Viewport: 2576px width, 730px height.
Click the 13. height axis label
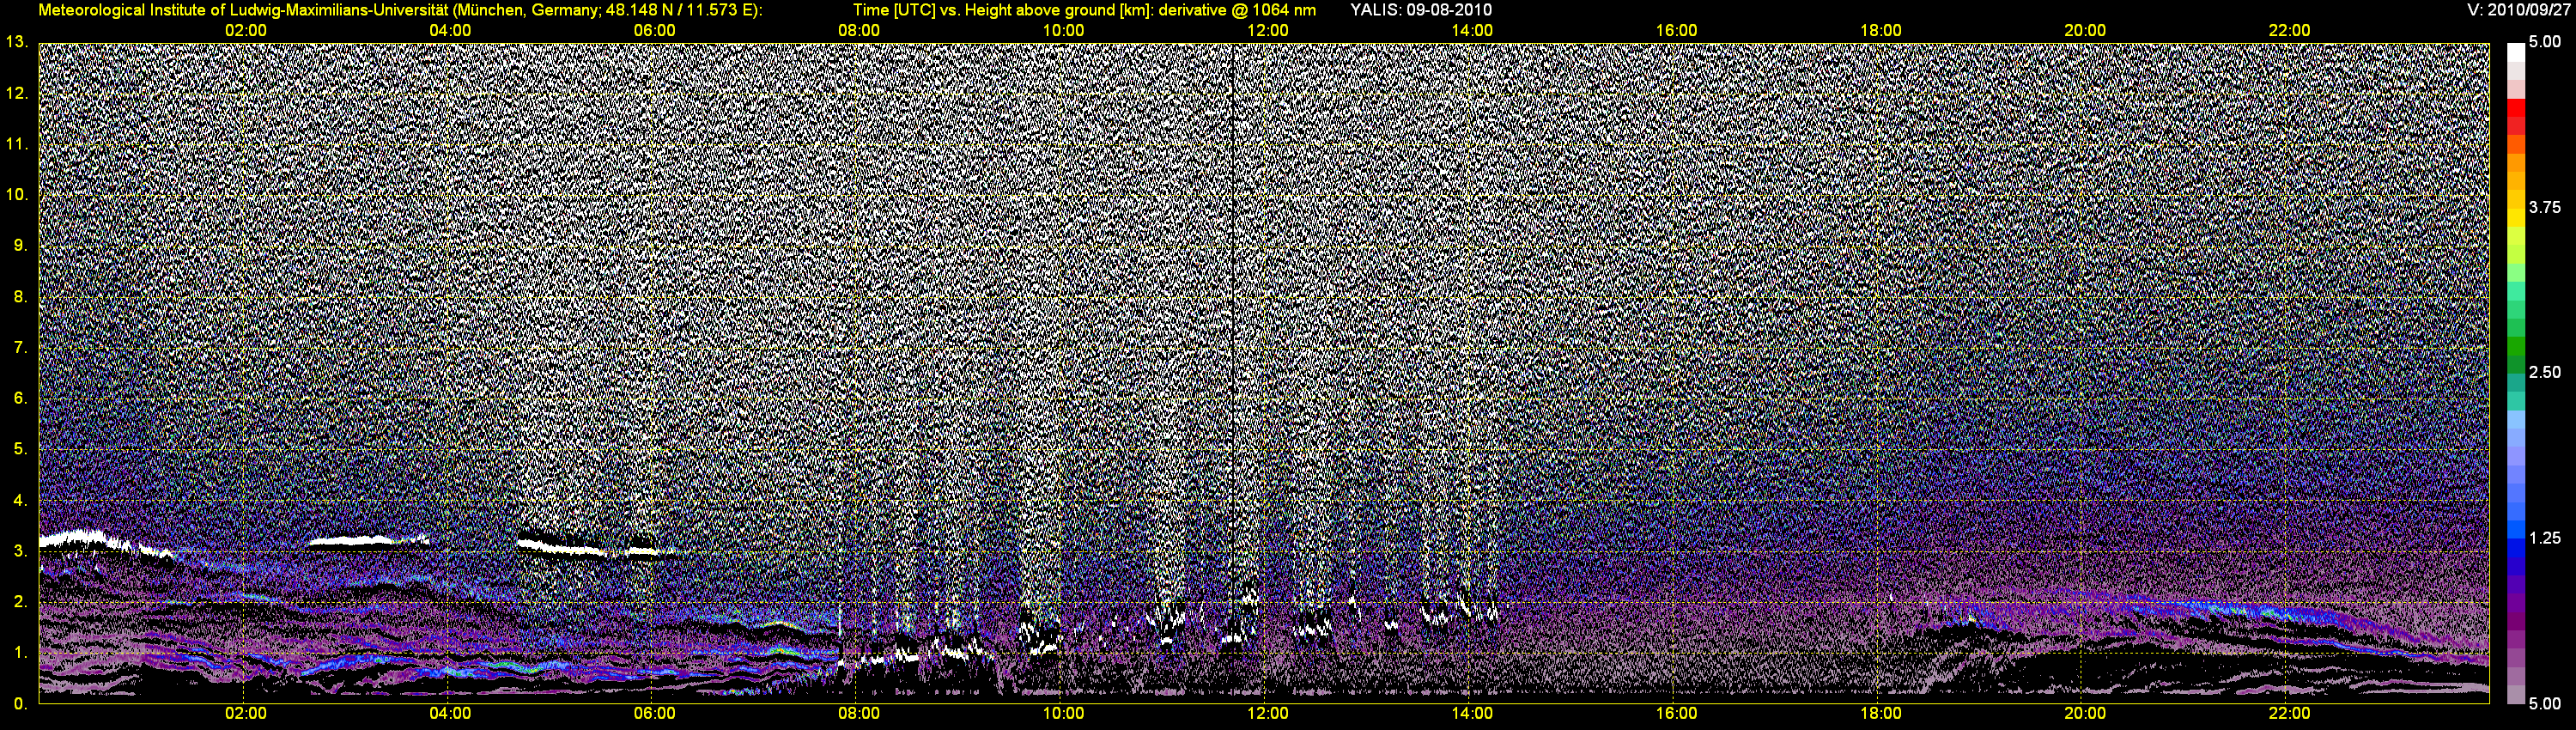pos(16,42)
